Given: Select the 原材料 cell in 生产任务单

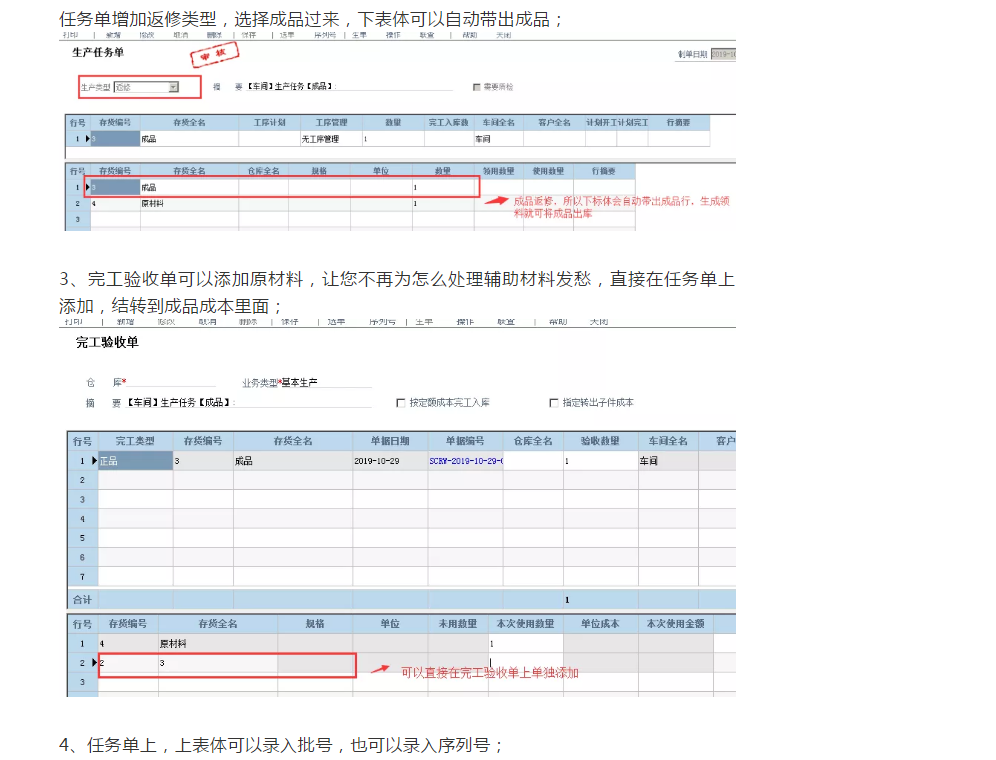Looking at the screenshot, I should 189,203.
